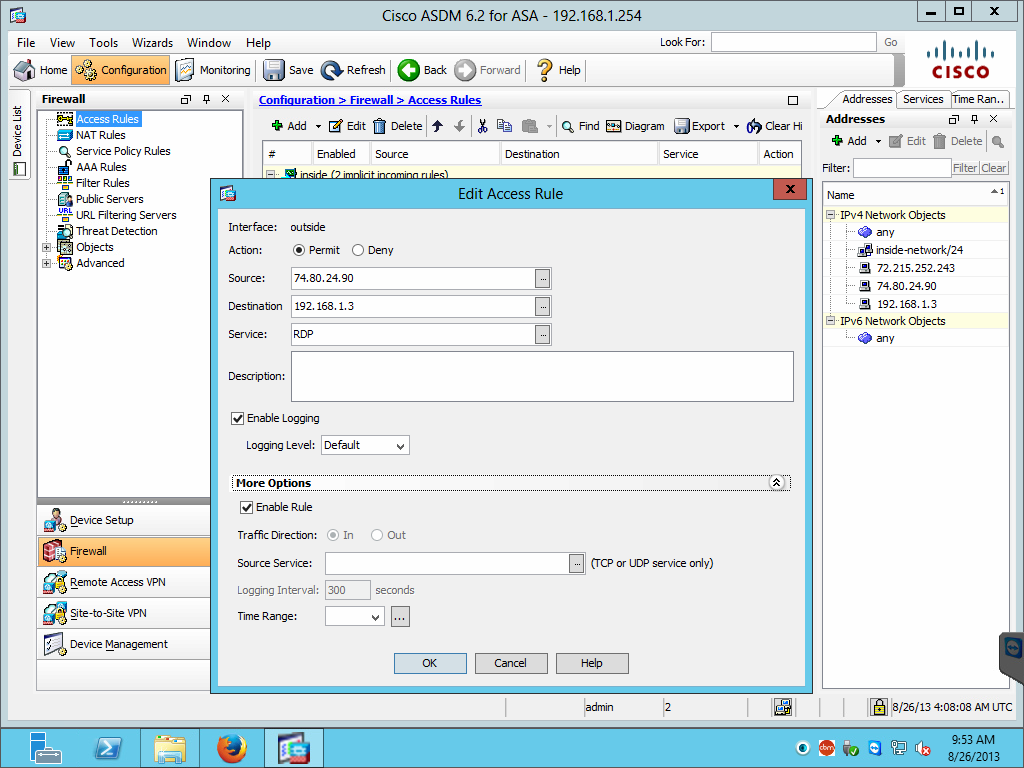The width and height of the screenshot is (1024, 768).
Task: Click the Delete trash icon in Access Rules toolbar
Action: point(379,126)
